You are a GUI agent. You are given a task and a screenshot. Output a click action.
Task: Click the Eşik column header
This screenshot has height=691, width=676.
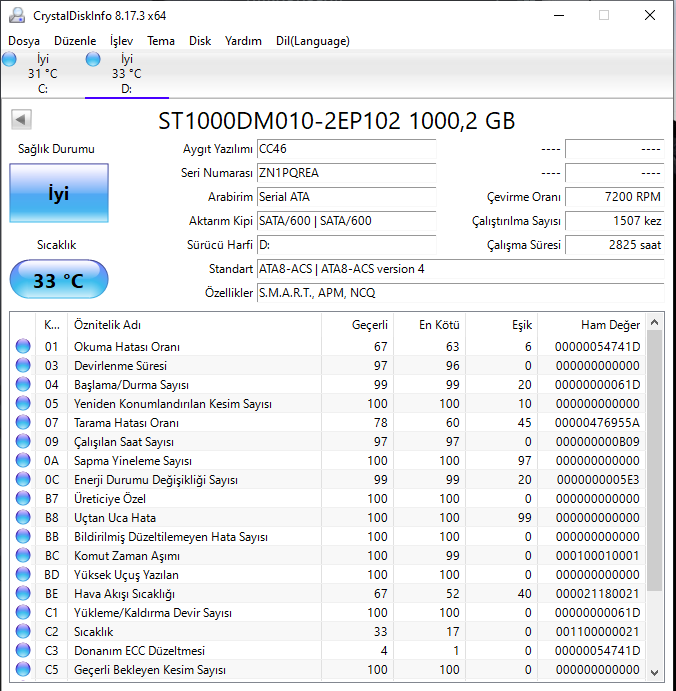pyautogui.click(x=501, y=325)
